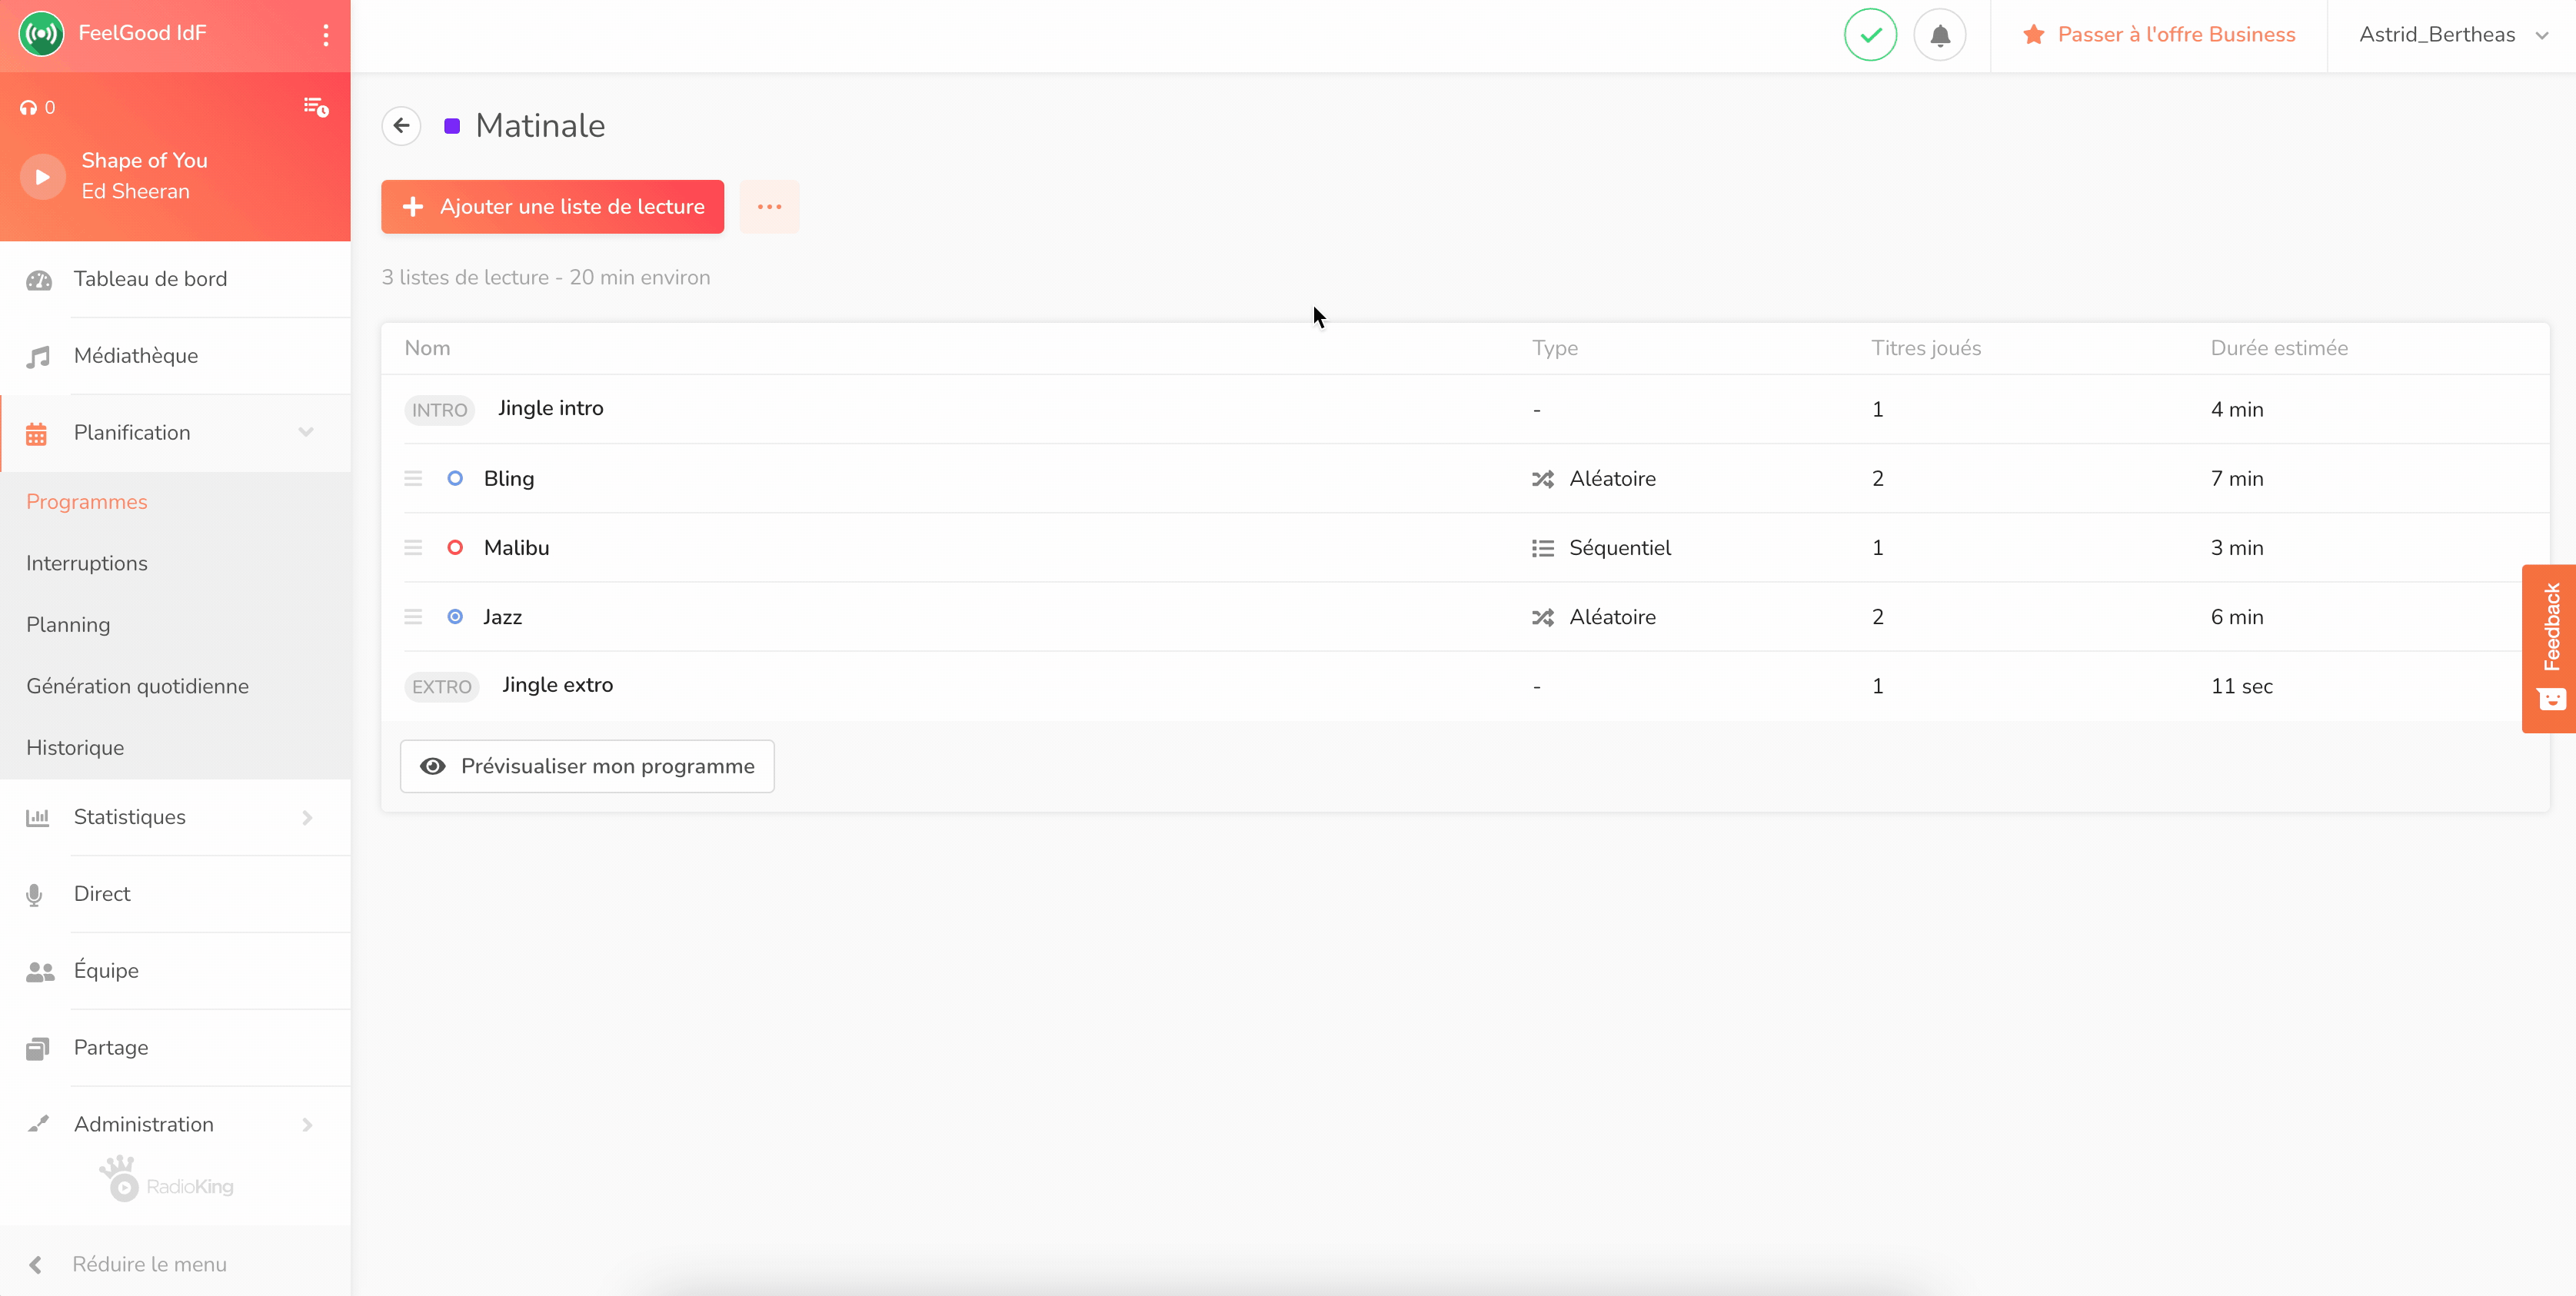Click the sequential list icon in Malibu row
Viewport: 2576px width, 1296px height.
click(x=1543, y=549)
